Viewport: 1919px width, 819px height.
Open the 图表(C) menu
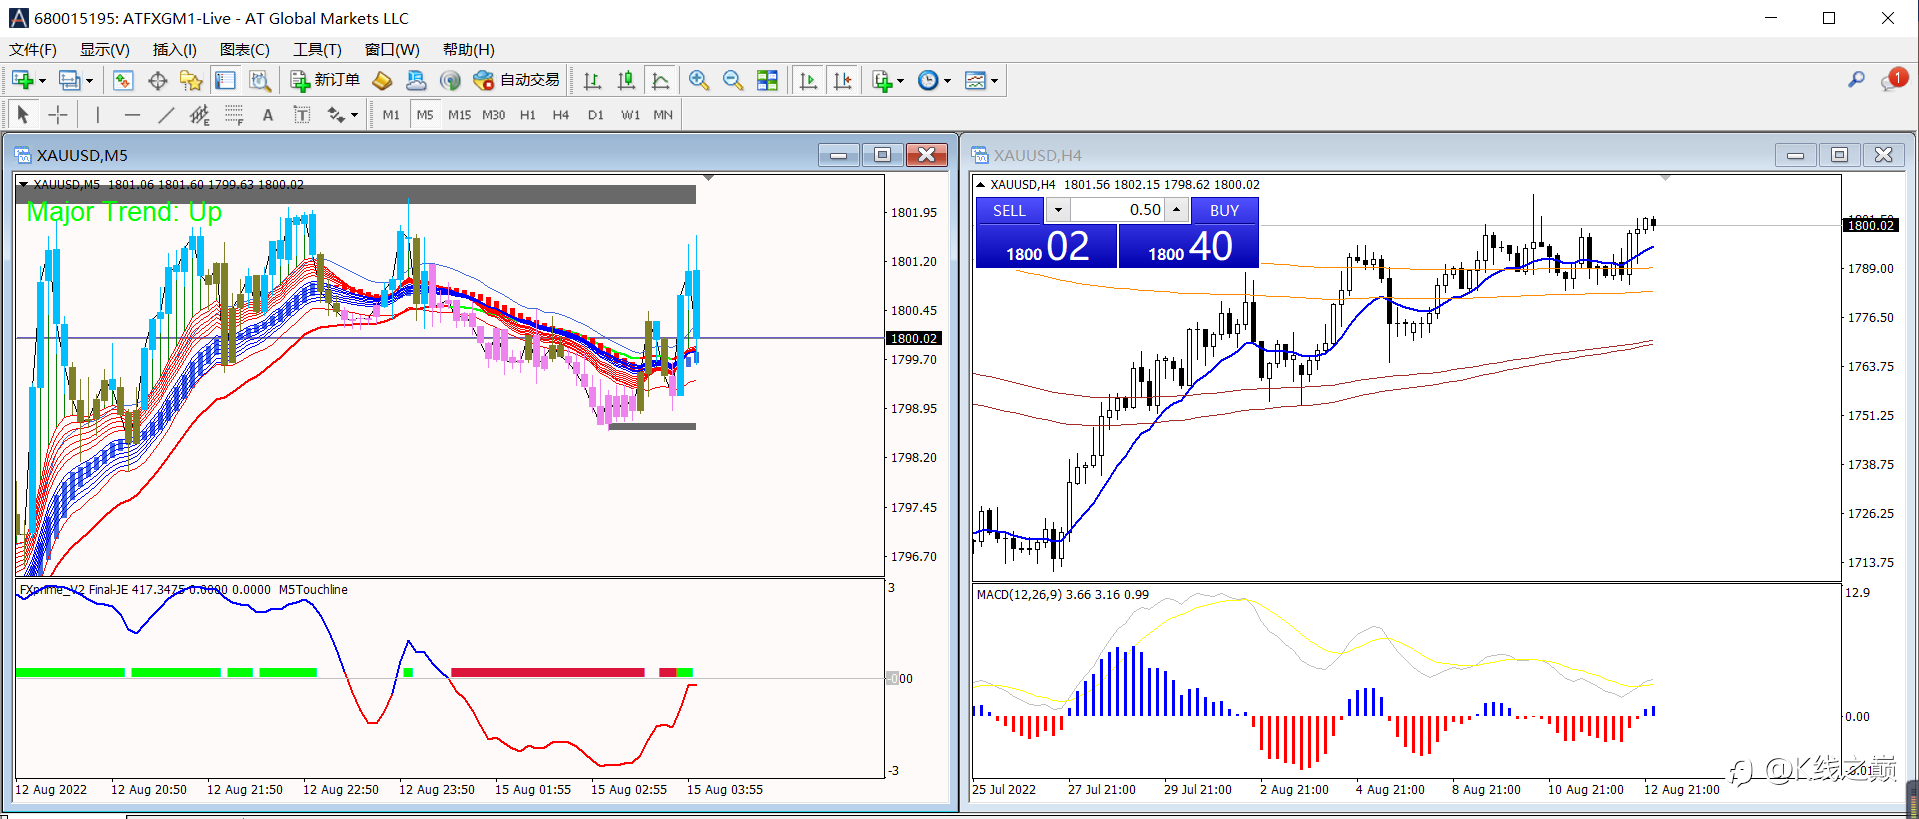pyautogui.click(x=245, y=50)
